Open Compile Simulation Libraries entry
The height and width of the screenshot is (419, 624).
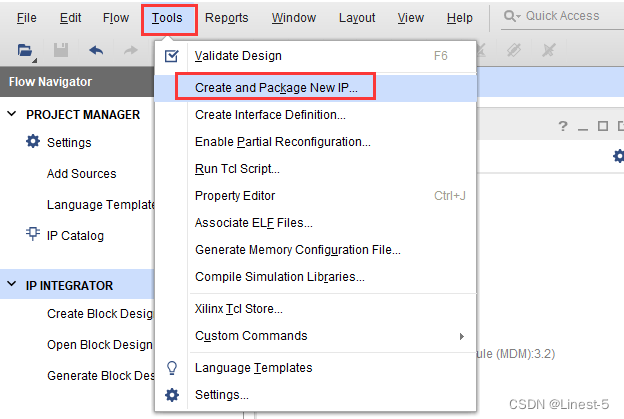pyautogui.click(x=279, y=277)
